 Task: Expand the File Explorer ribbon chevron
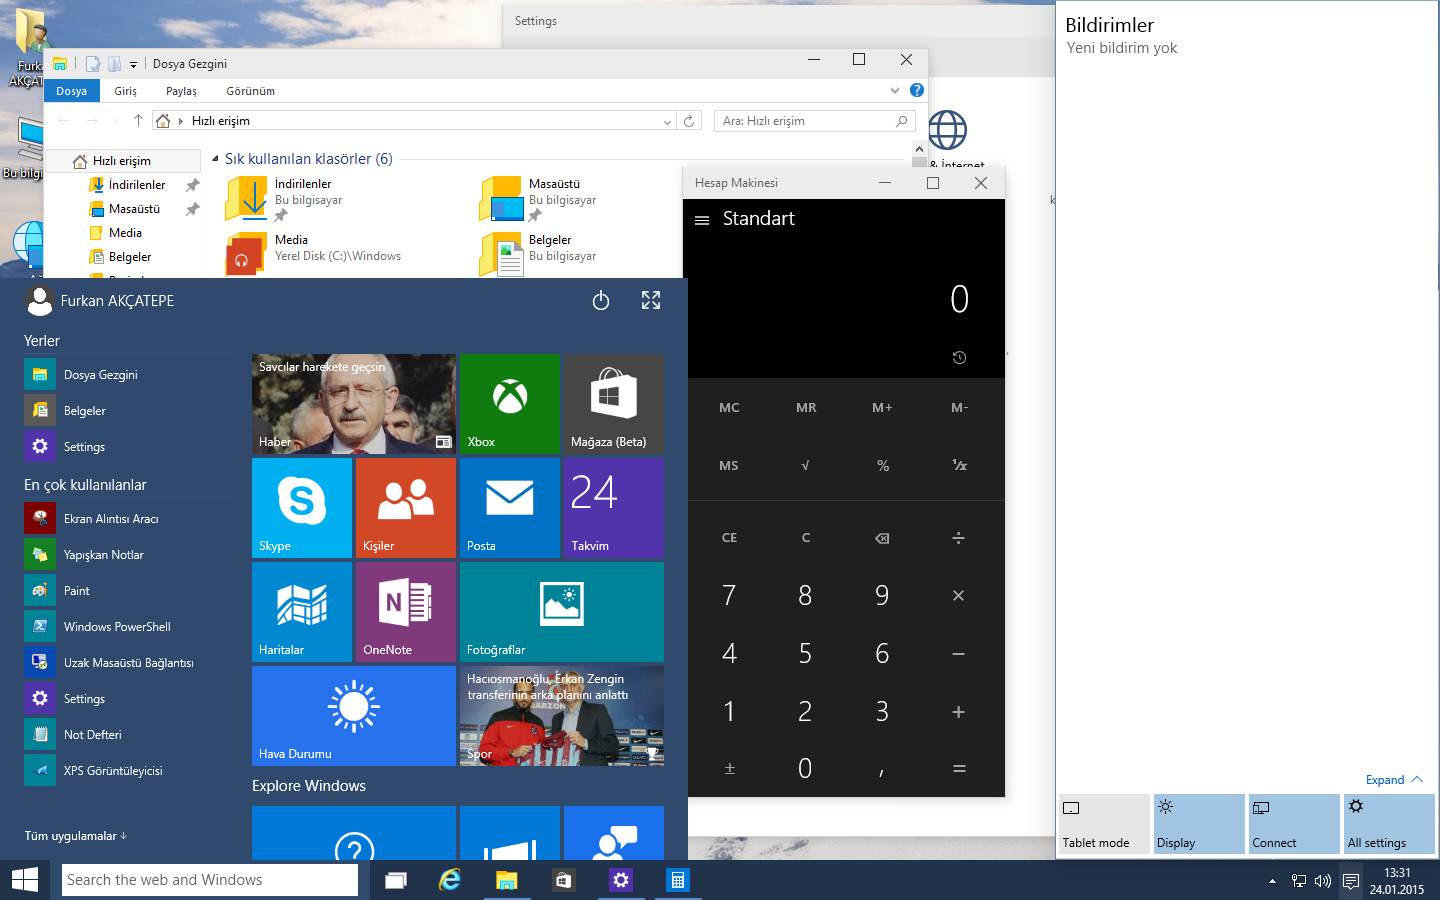click(895, 90)
